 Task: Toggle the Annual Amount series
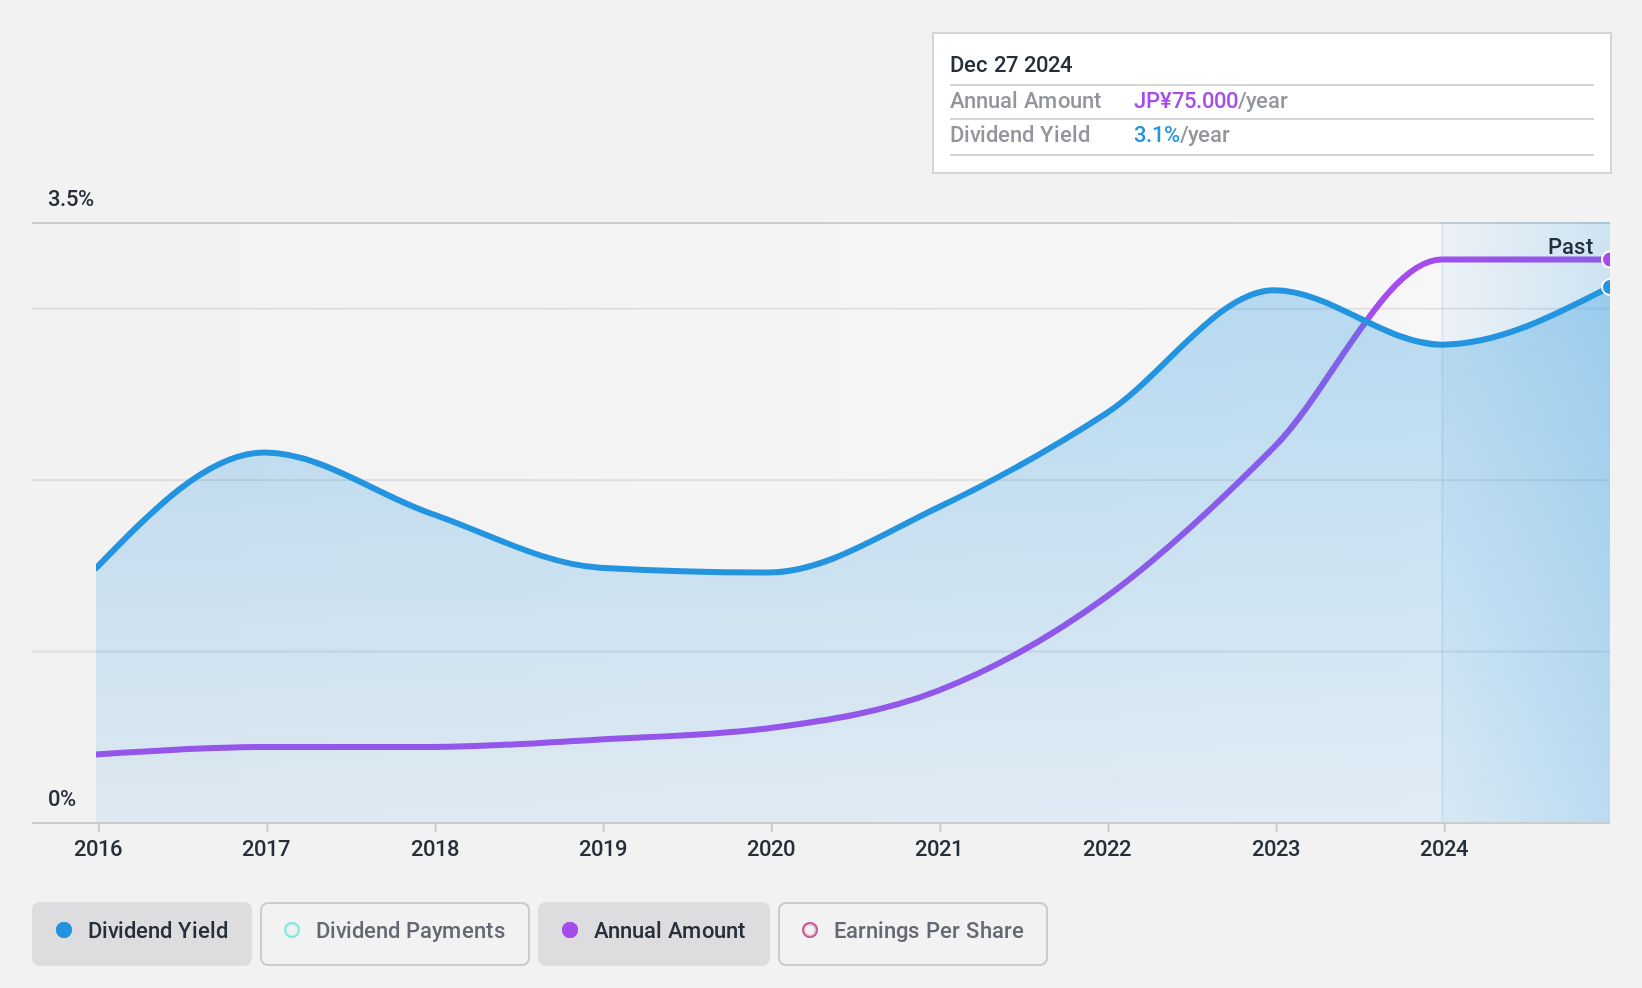click(x=654, y=934)
